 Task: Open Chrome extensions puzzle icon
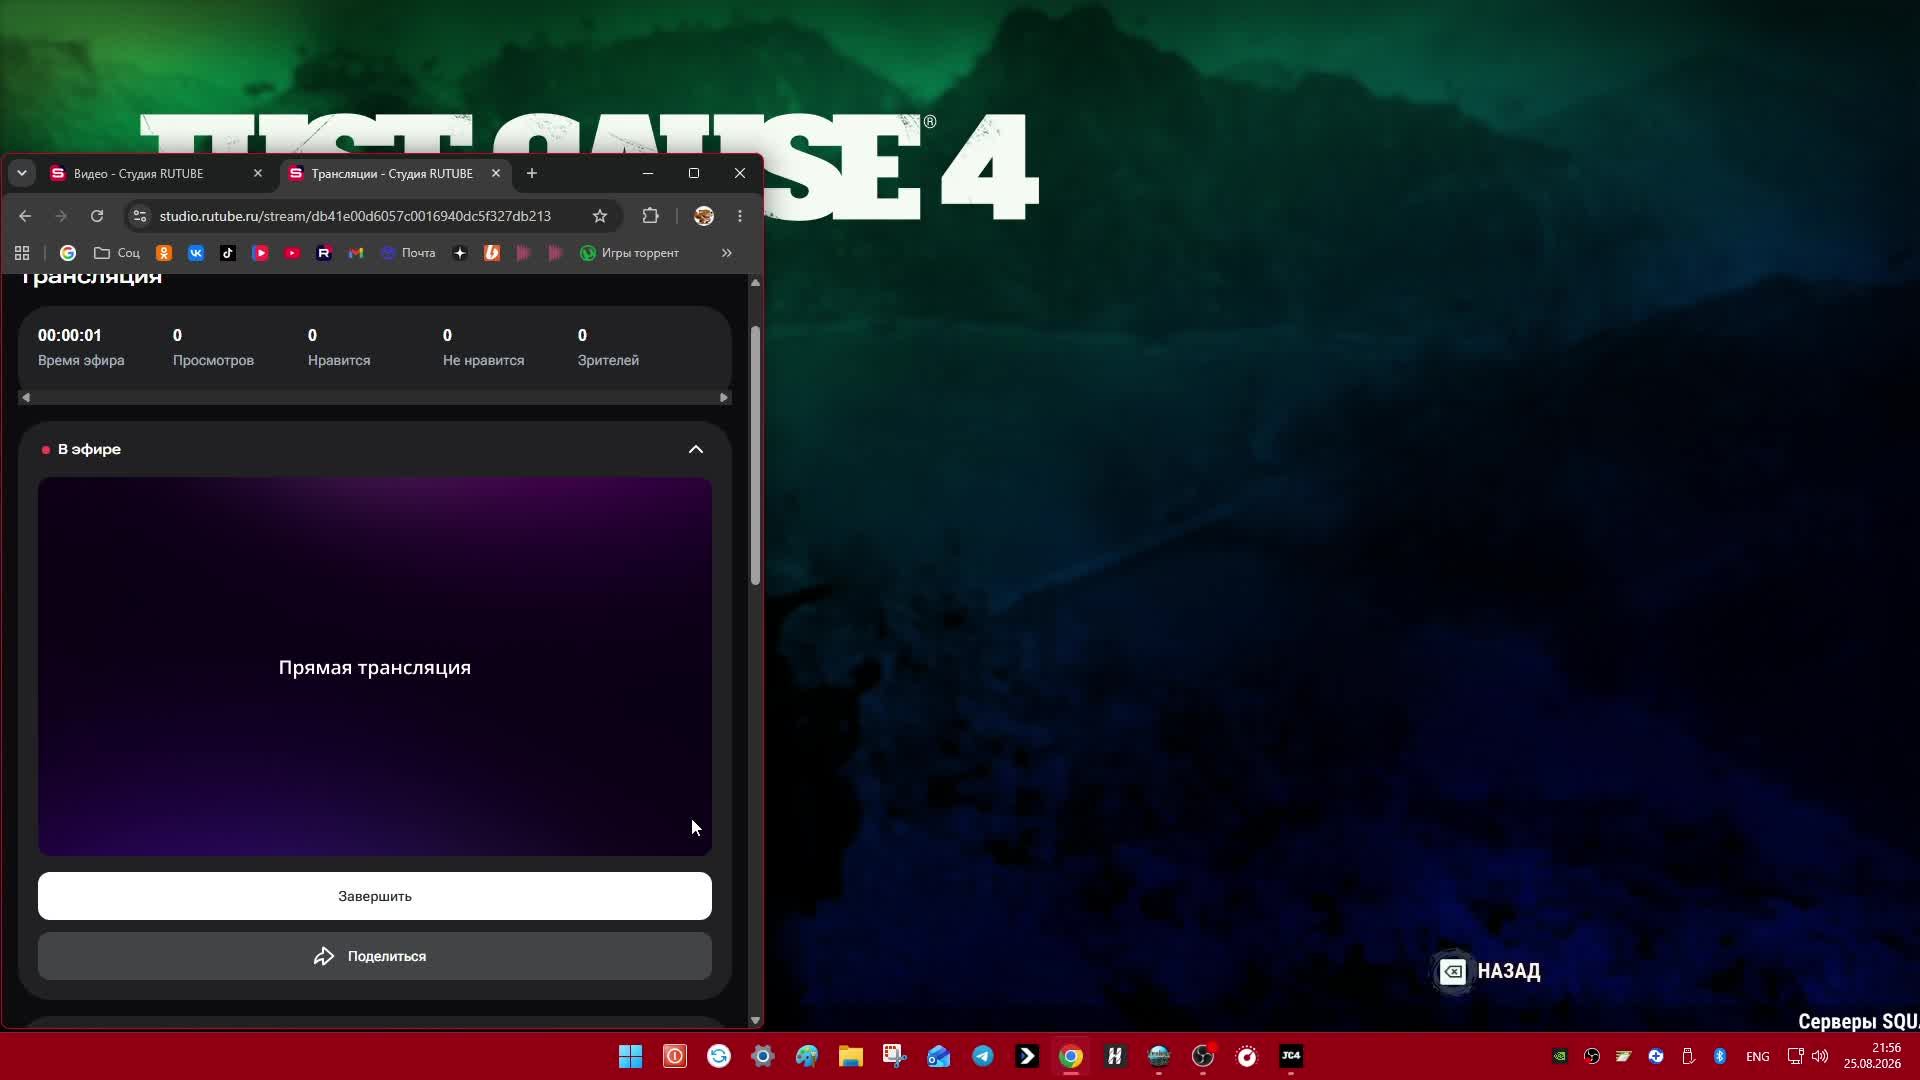651,216
